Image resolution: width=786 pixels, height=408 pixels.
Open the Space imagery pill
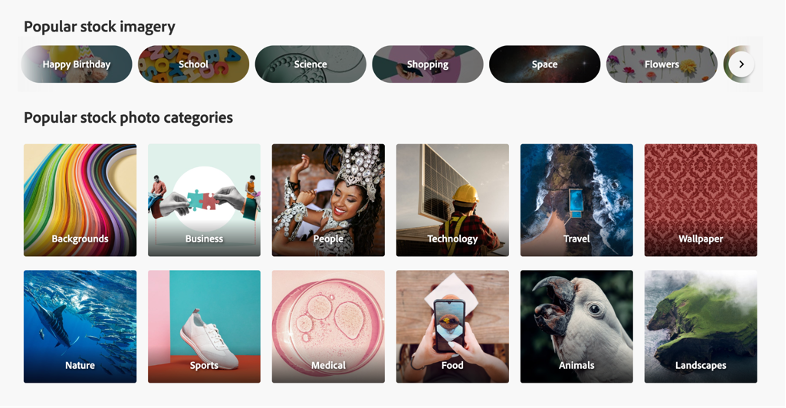coord(544,64)
